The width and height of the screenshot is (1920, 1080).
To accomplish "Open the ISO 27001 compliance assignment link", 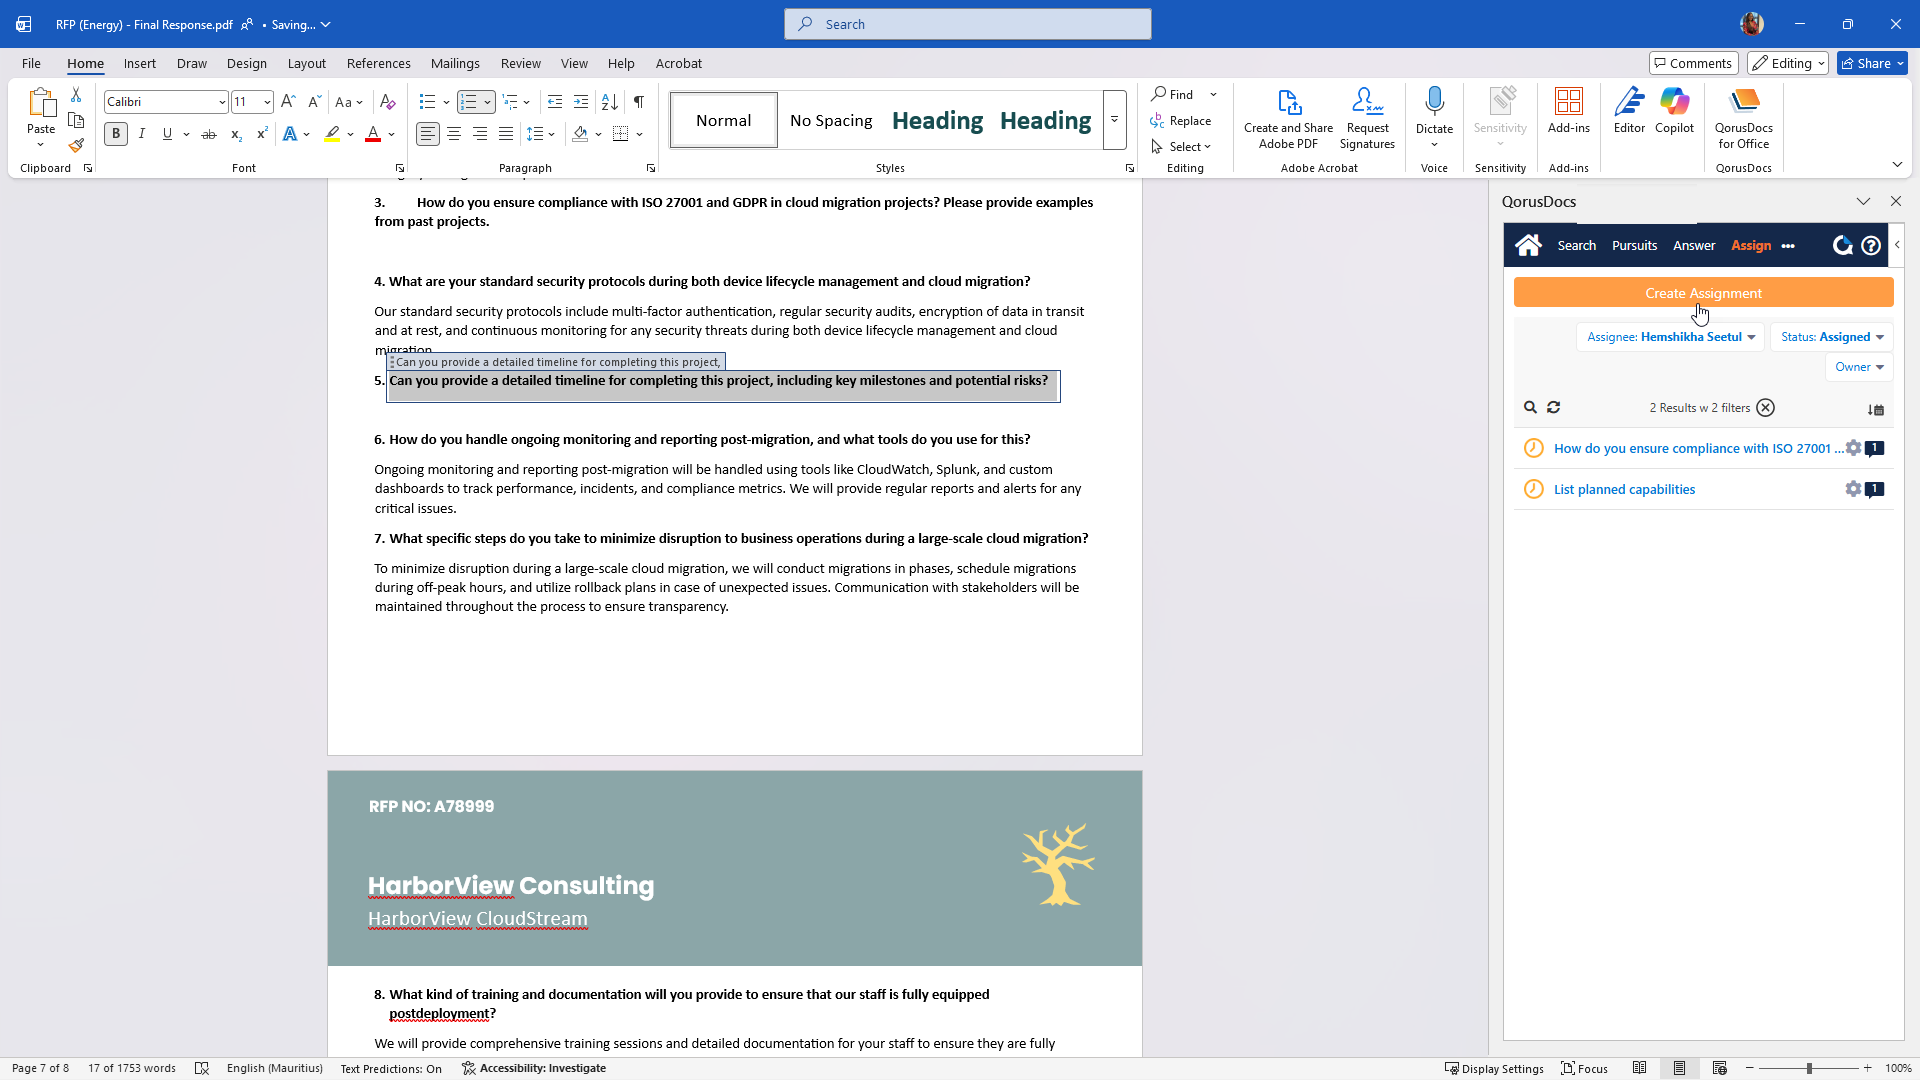I will (1697, 448).
